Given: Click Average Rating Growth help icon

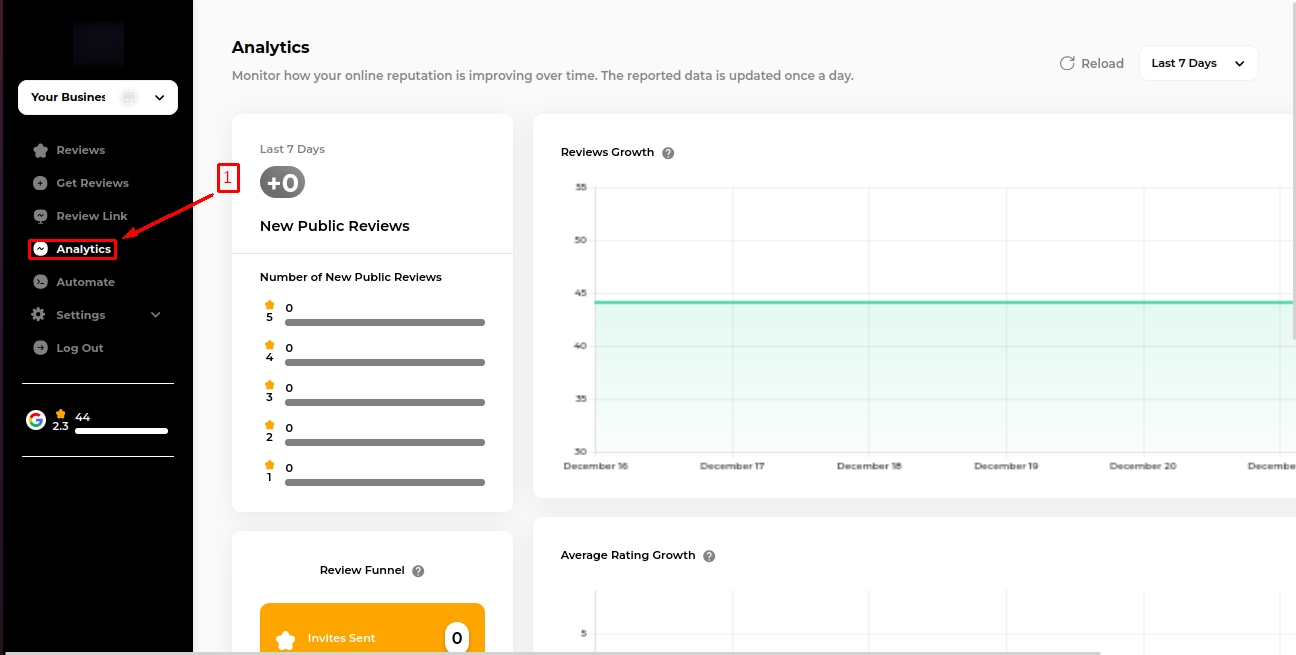Looking at the screenshot, I should coord(709,556).
